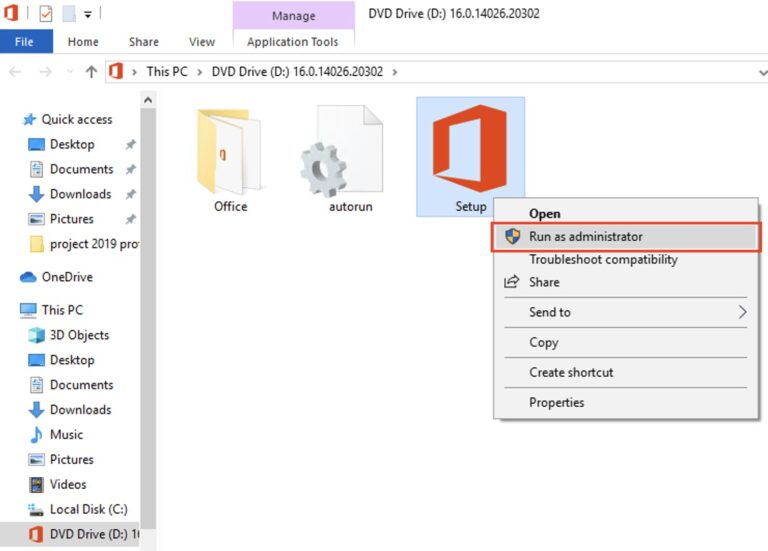This screenshot has width=768, height=551.
Task: Click the Office icon in address bar
Action: point(116,72)
